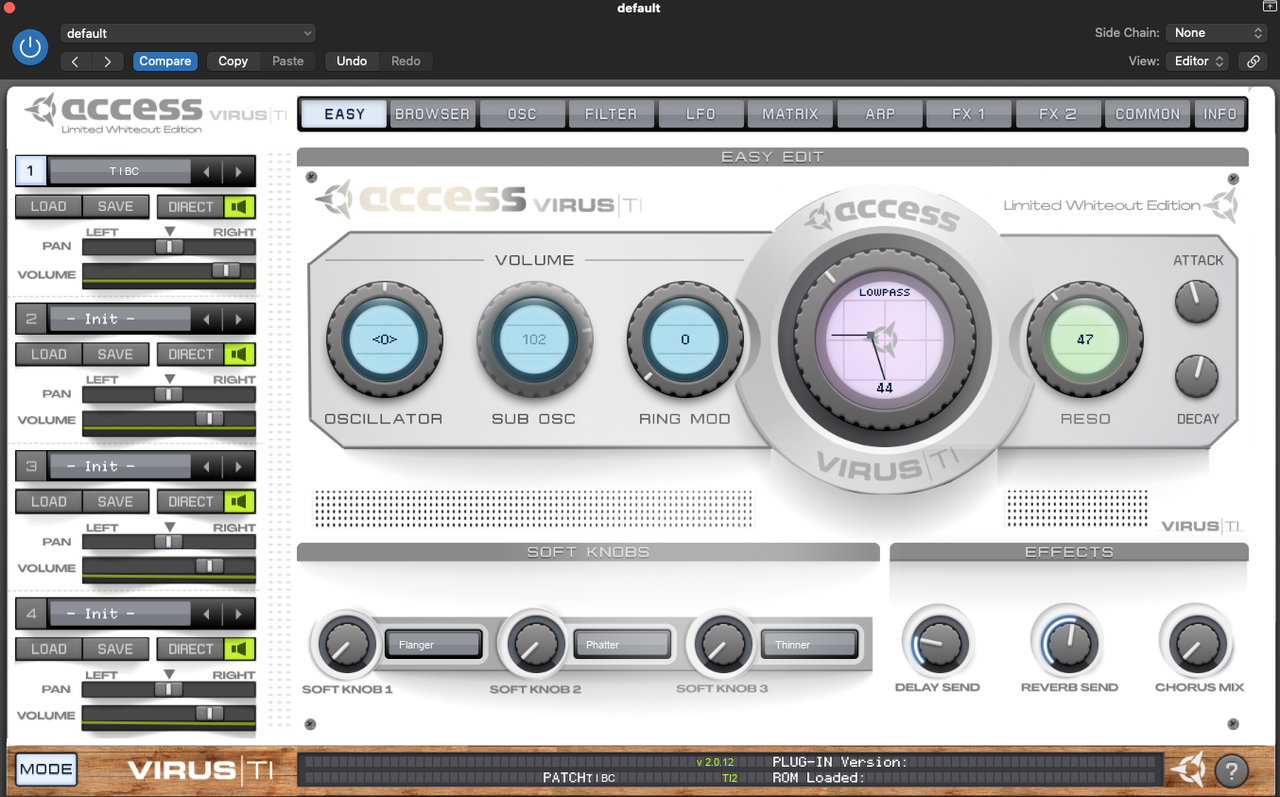Mute part 1 using its speaker toggle

238,207
